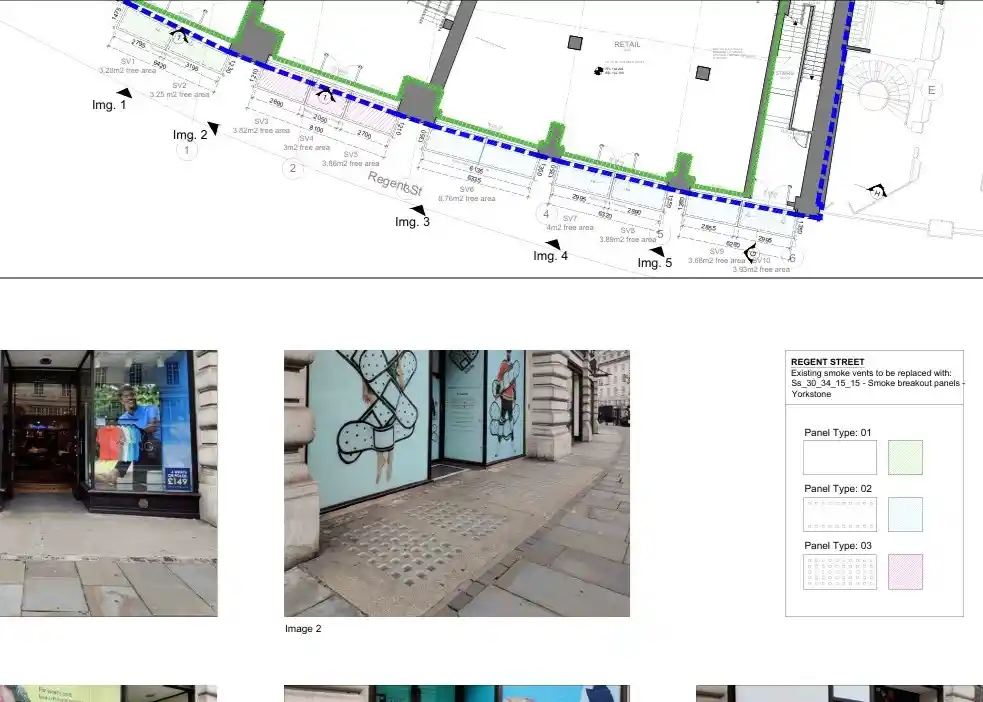Viewport: 983px width, 702px height.
Task: Select grid reference circle 1
Action: [186, 150]
